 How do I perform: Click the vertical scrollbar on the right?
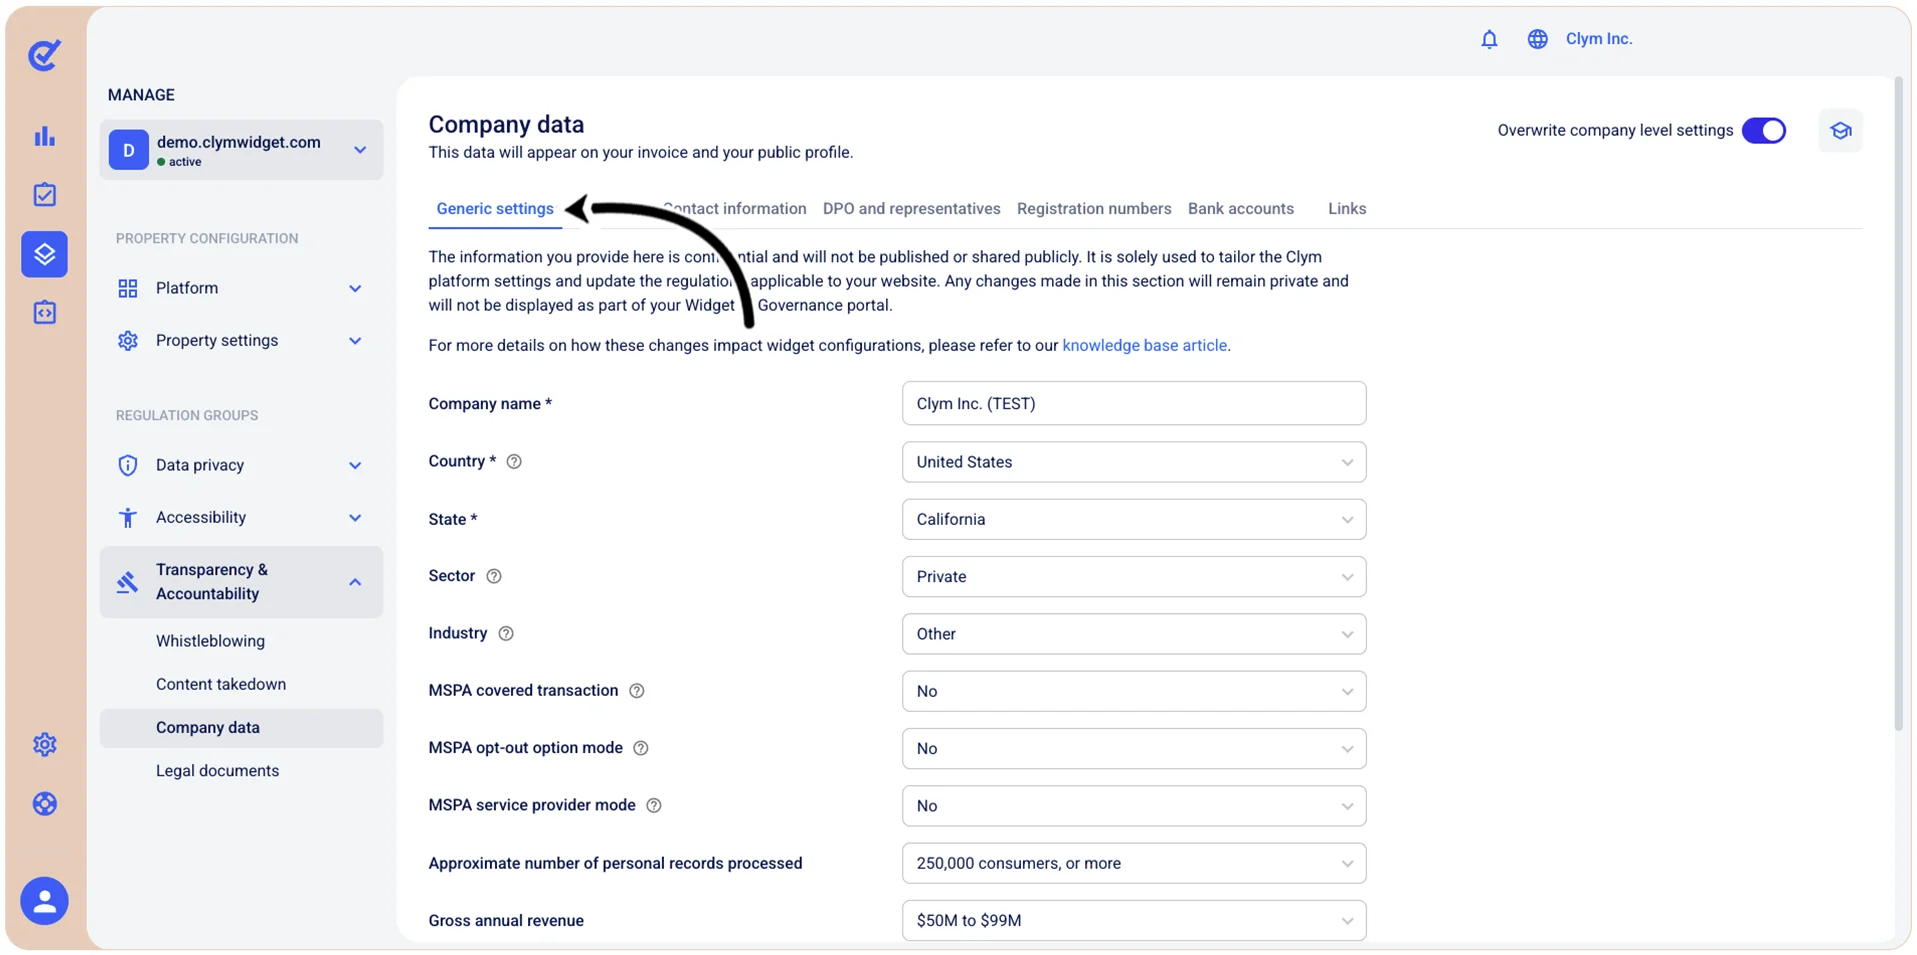pos(1898,404)
